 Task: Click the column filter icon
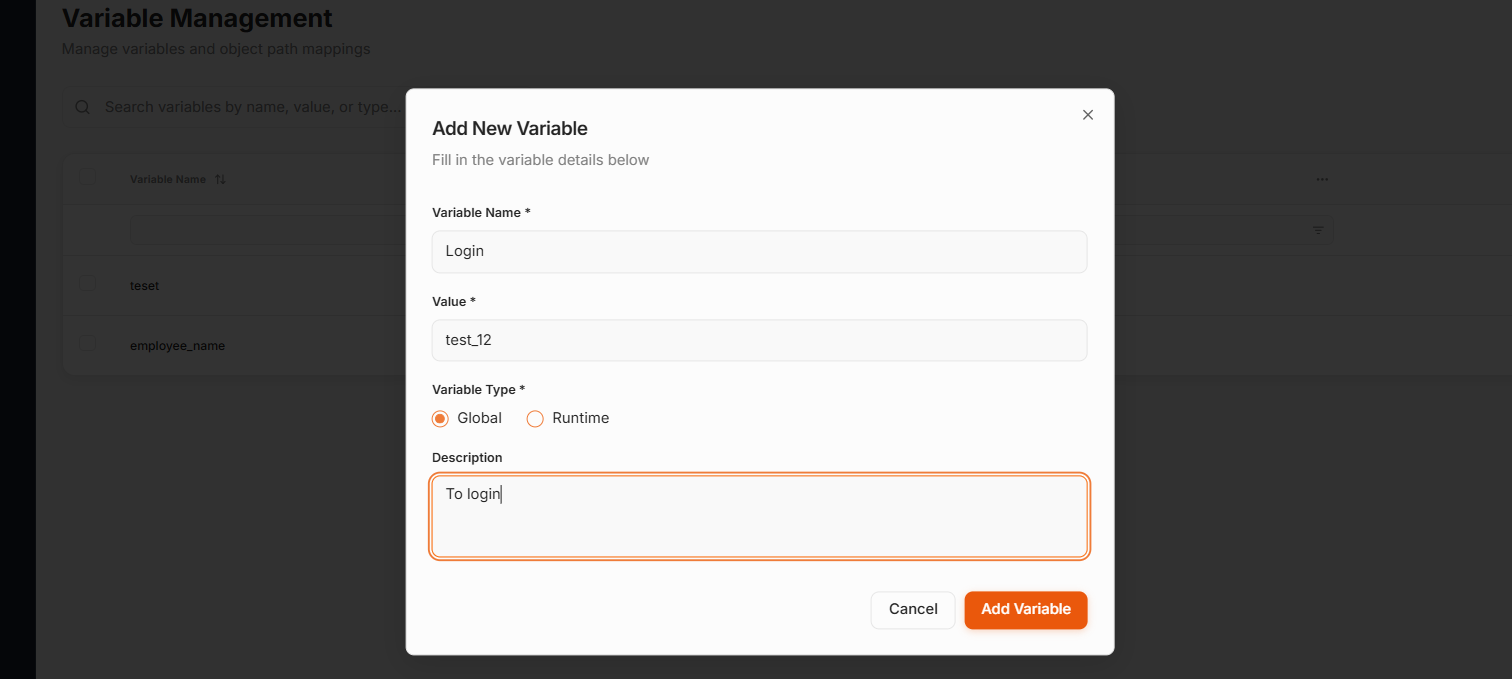tap(1318, 231)
